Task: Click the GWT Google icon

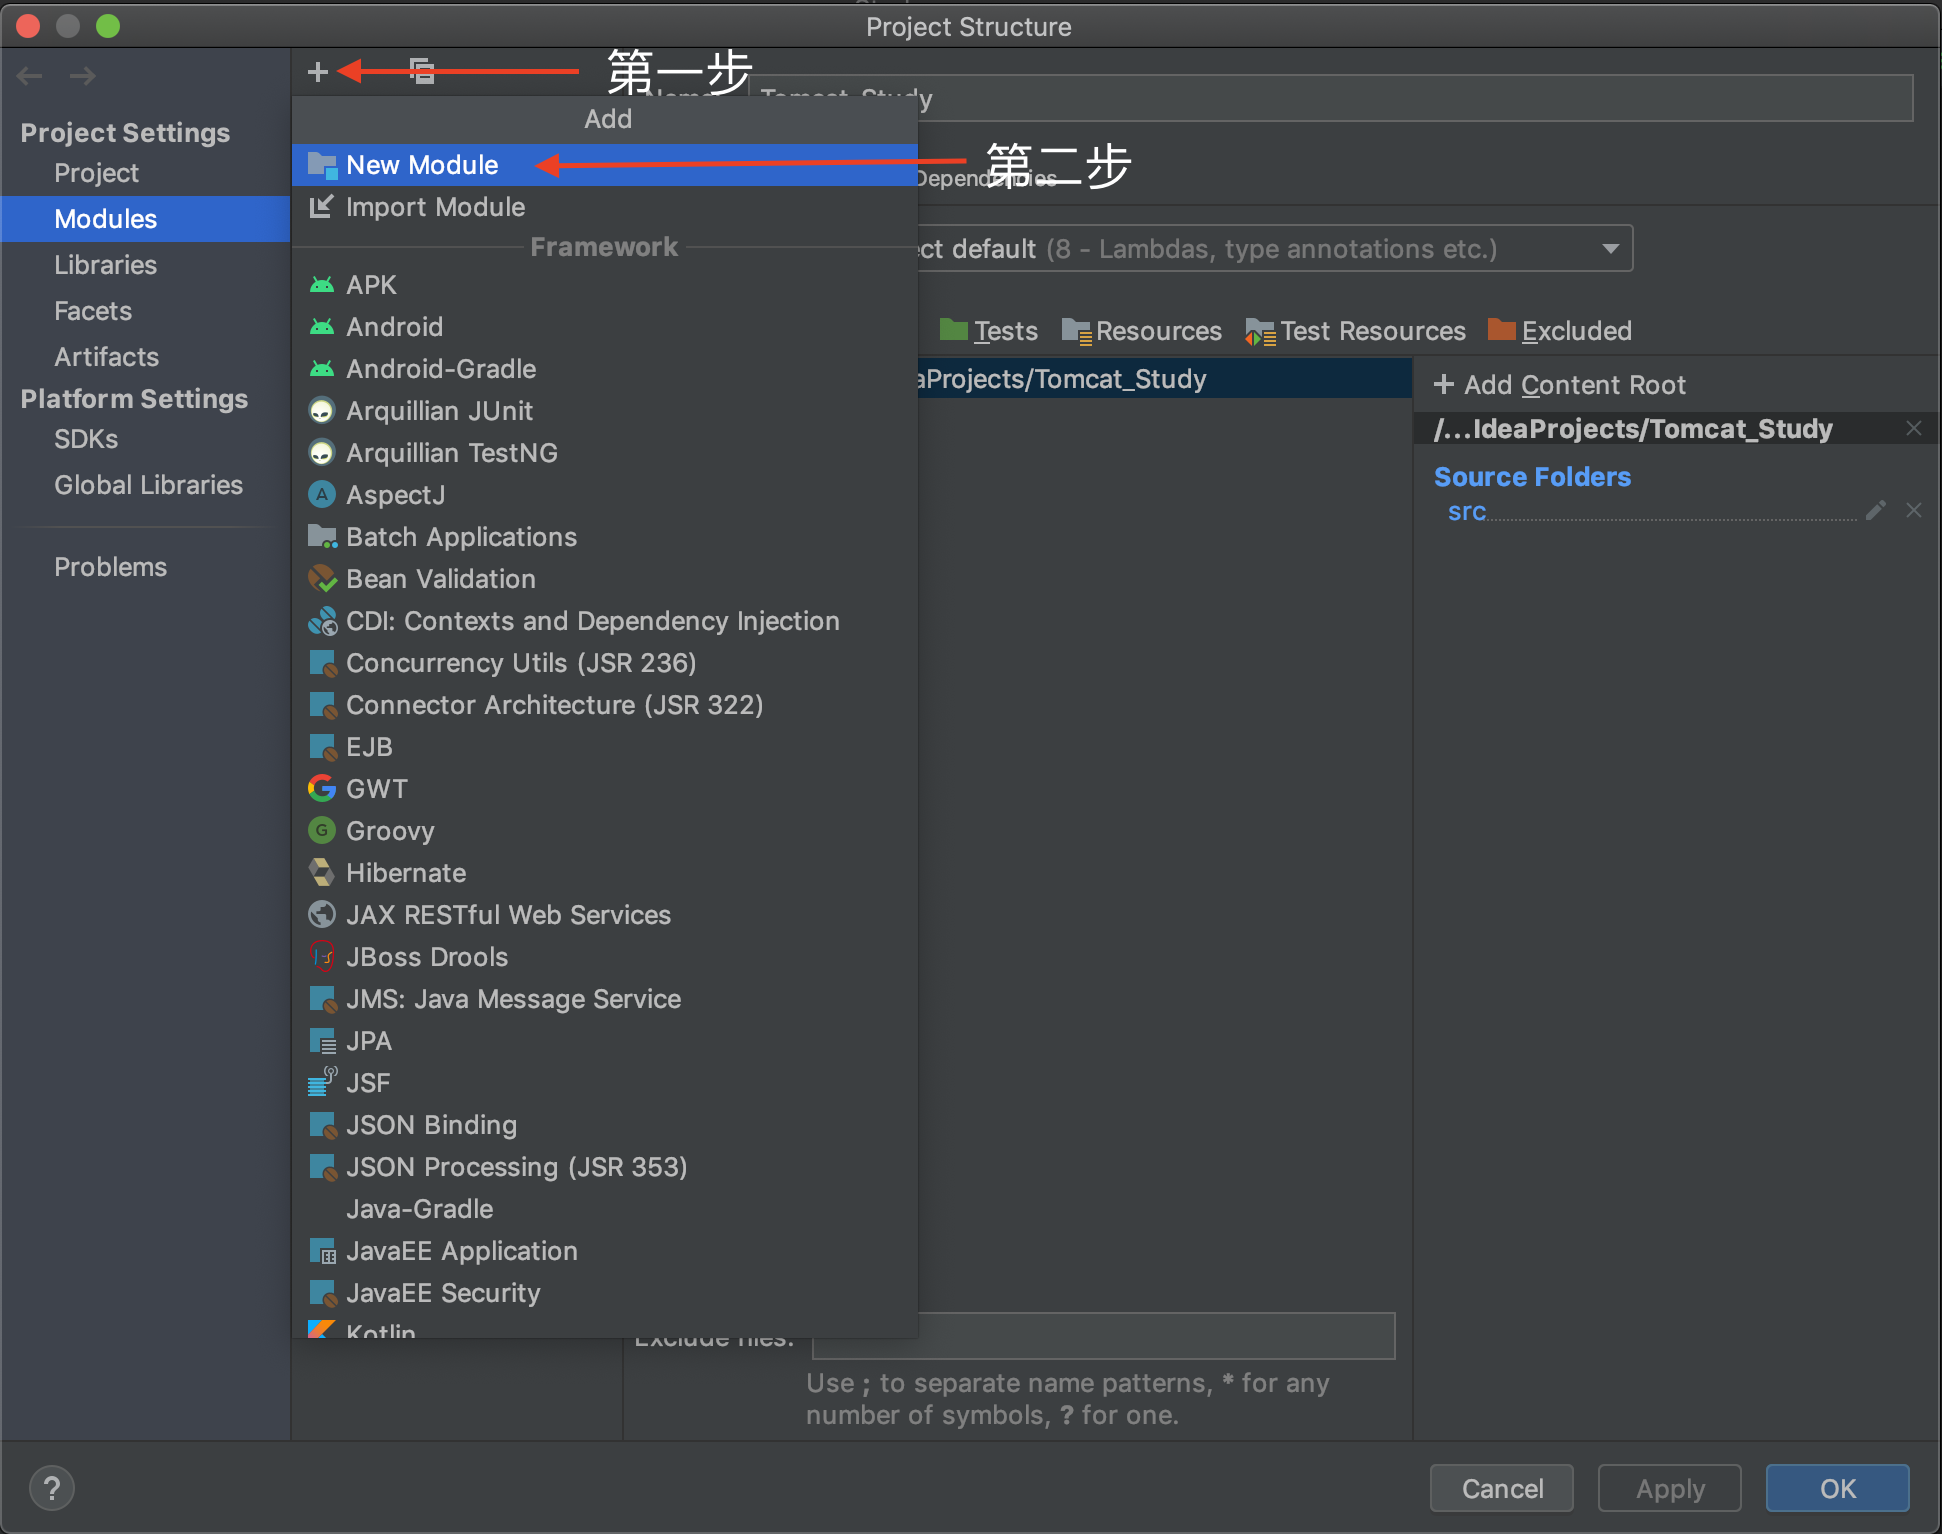Action: click(322, 789)
